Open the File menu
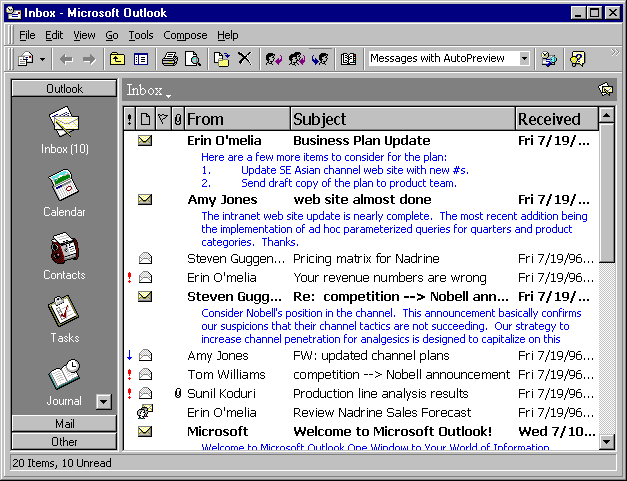The height and width of the screenshot is (481, 627). (27, 35)
